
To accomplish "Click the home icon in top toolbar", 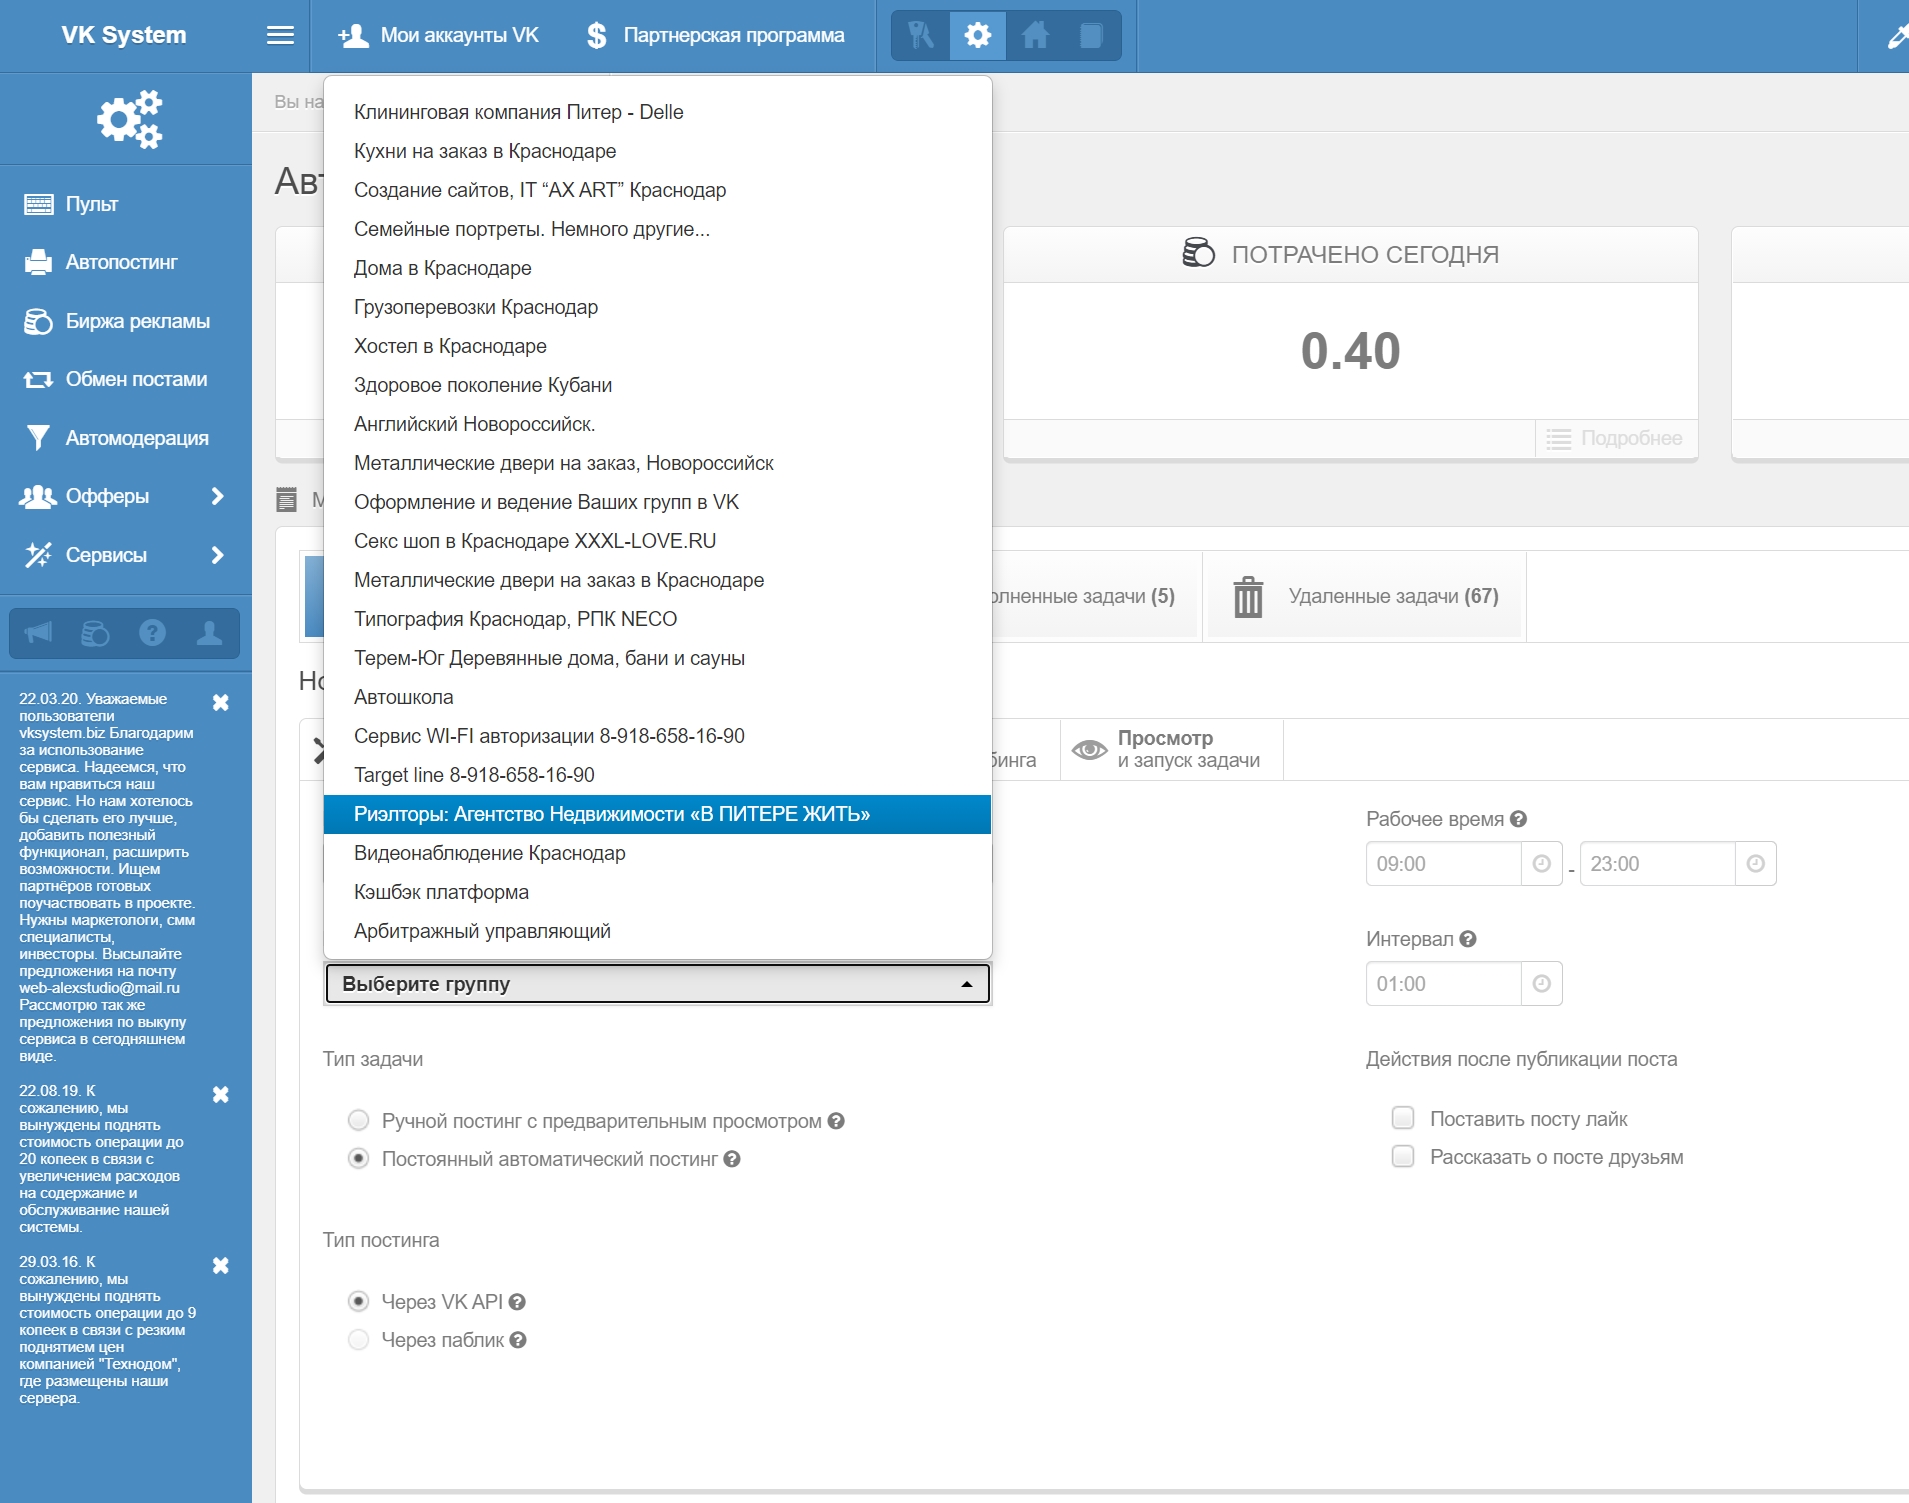I will pyautogui.click(x=1035, y=36).
